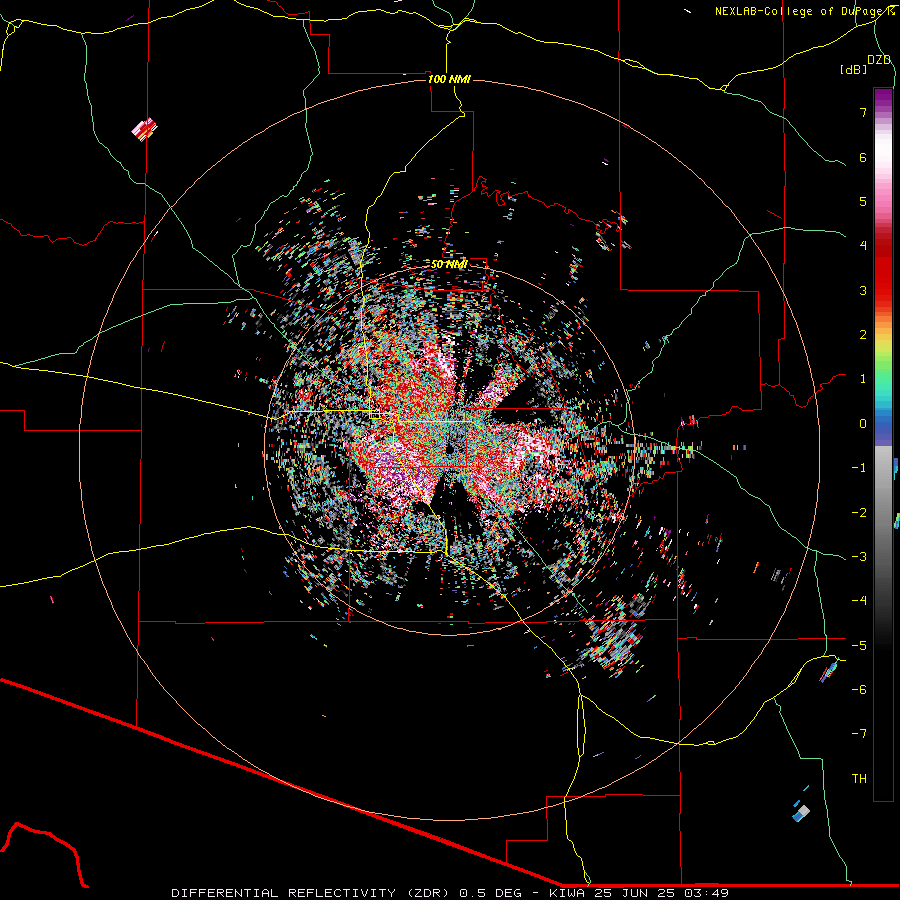The image size is (900, 900).
Task: Click the TH label on the legend
Action: click(859, 779)
